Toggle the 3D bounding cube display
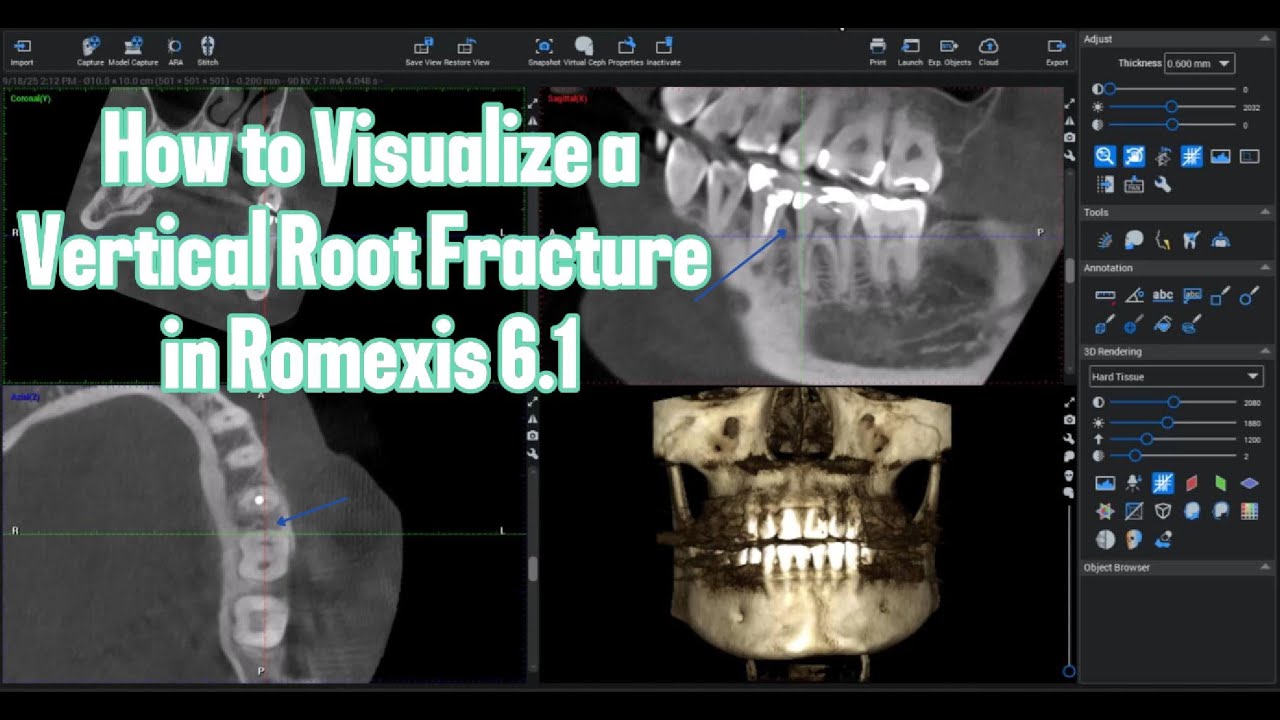Image resolution: width=1280 pixels, height=720 pixels. pos(1162,511)
